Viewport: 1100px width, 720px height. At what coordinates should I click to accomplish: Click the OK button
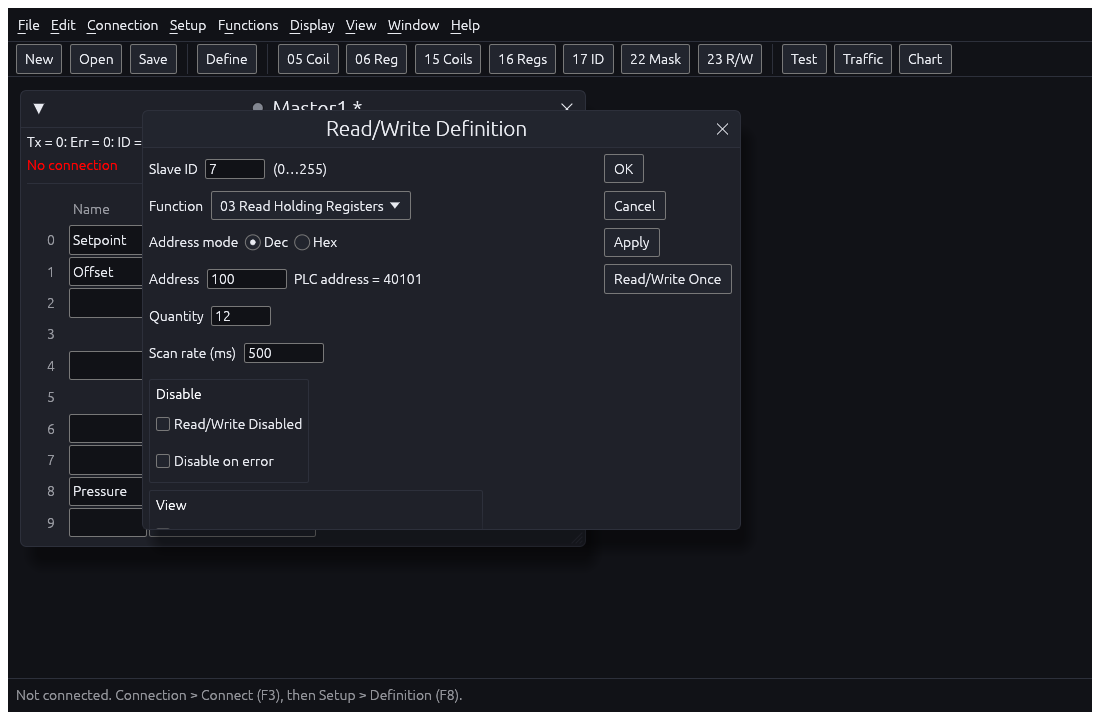tap(624, 168)
